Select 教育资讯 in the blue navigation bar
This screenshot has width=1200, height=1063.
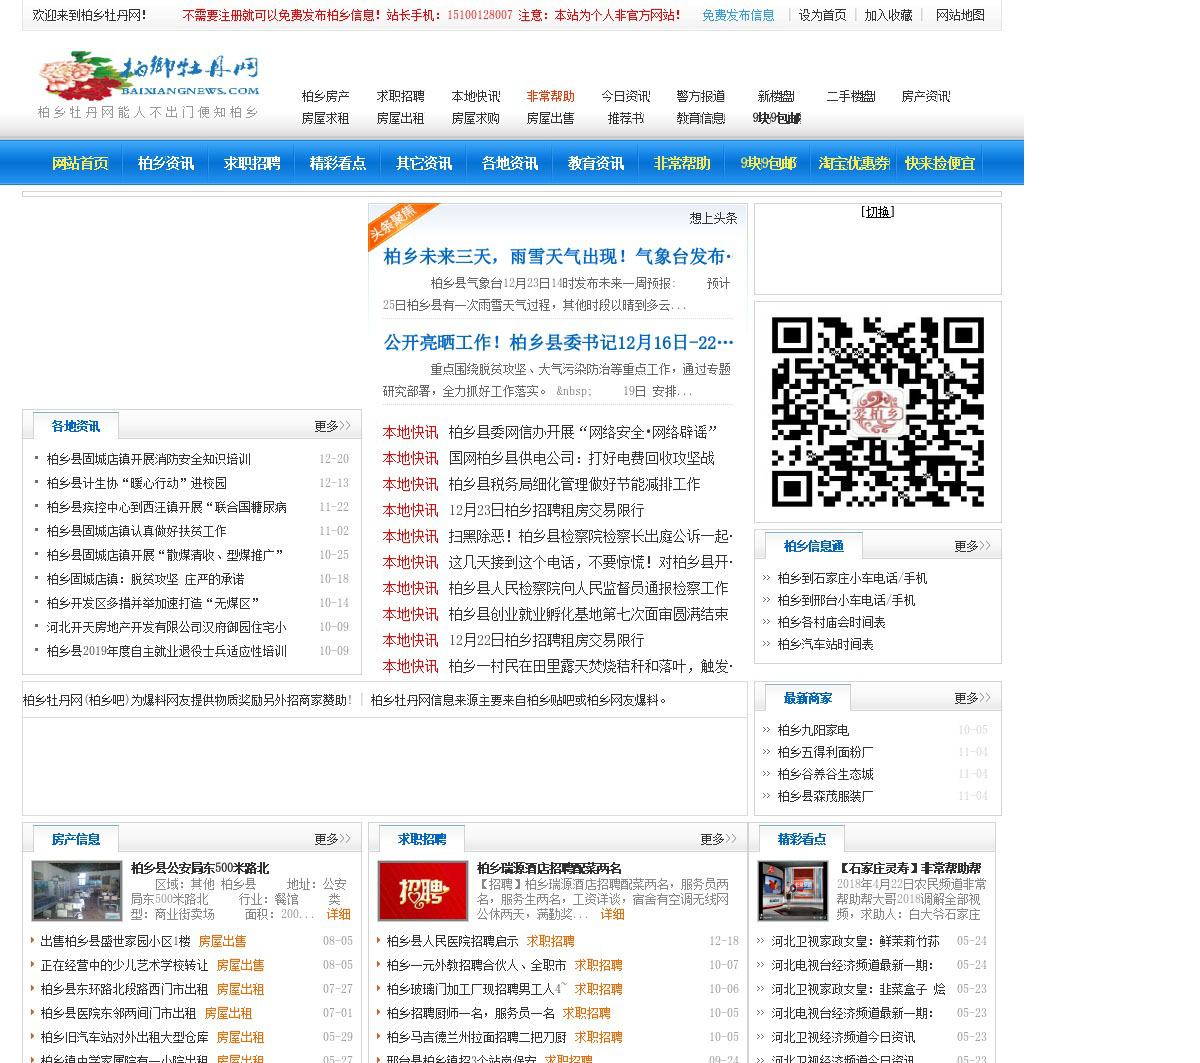[x=596, y=163]
